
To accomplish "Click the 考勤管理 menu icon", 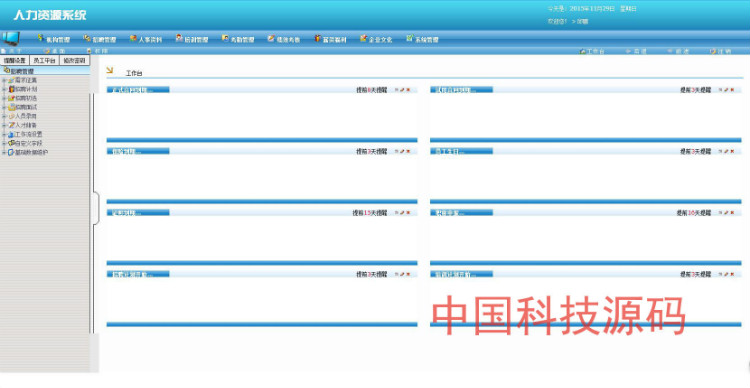I will (x=225, y=38).
